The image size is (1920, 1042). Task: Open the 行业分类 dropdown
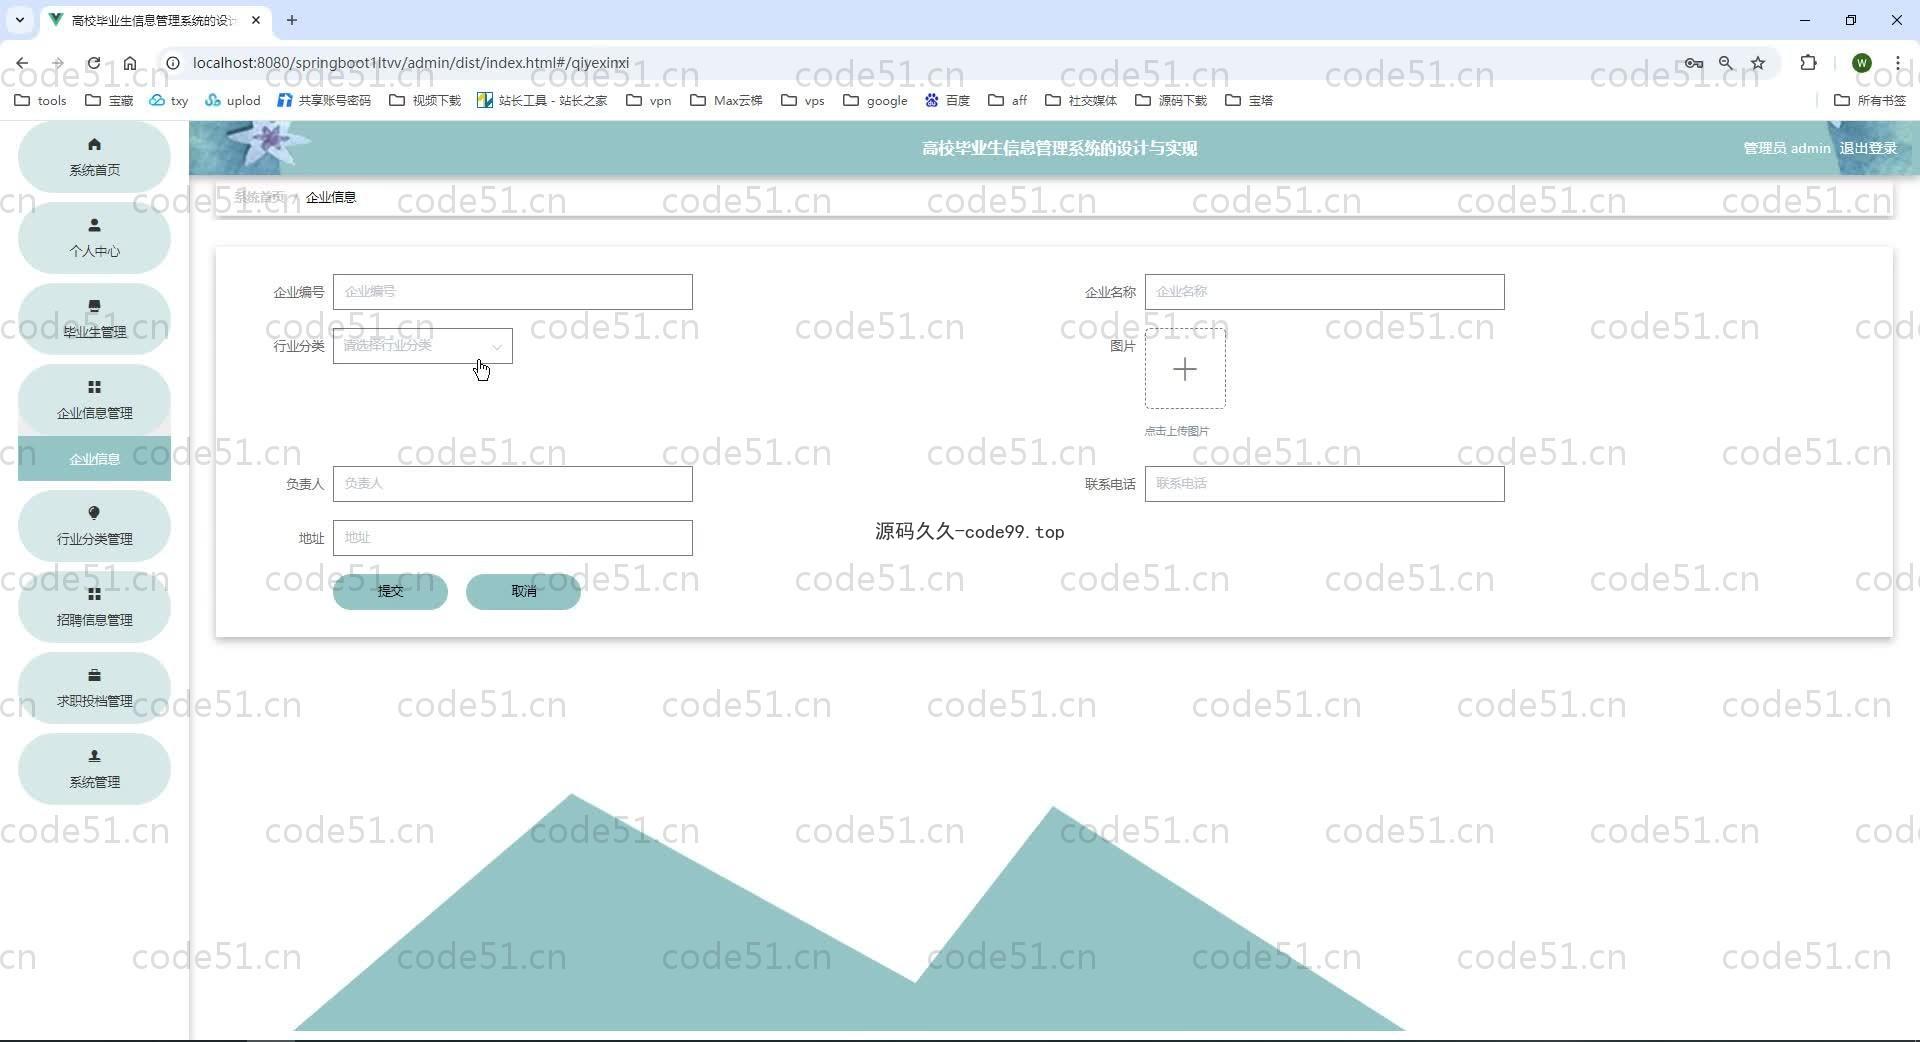(x=422, y=346)
